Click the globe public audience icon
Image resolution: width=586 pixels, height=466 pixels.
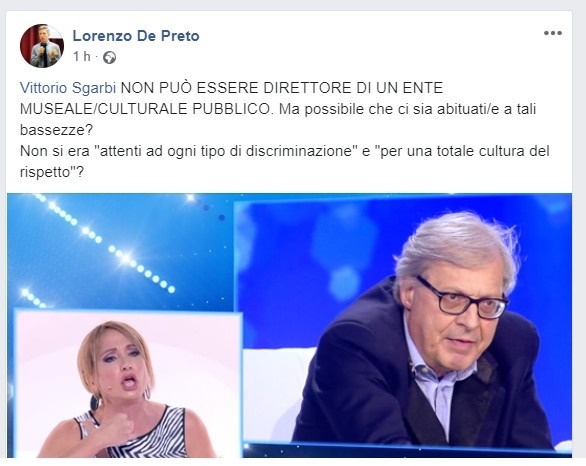click(x=110, y=58)
